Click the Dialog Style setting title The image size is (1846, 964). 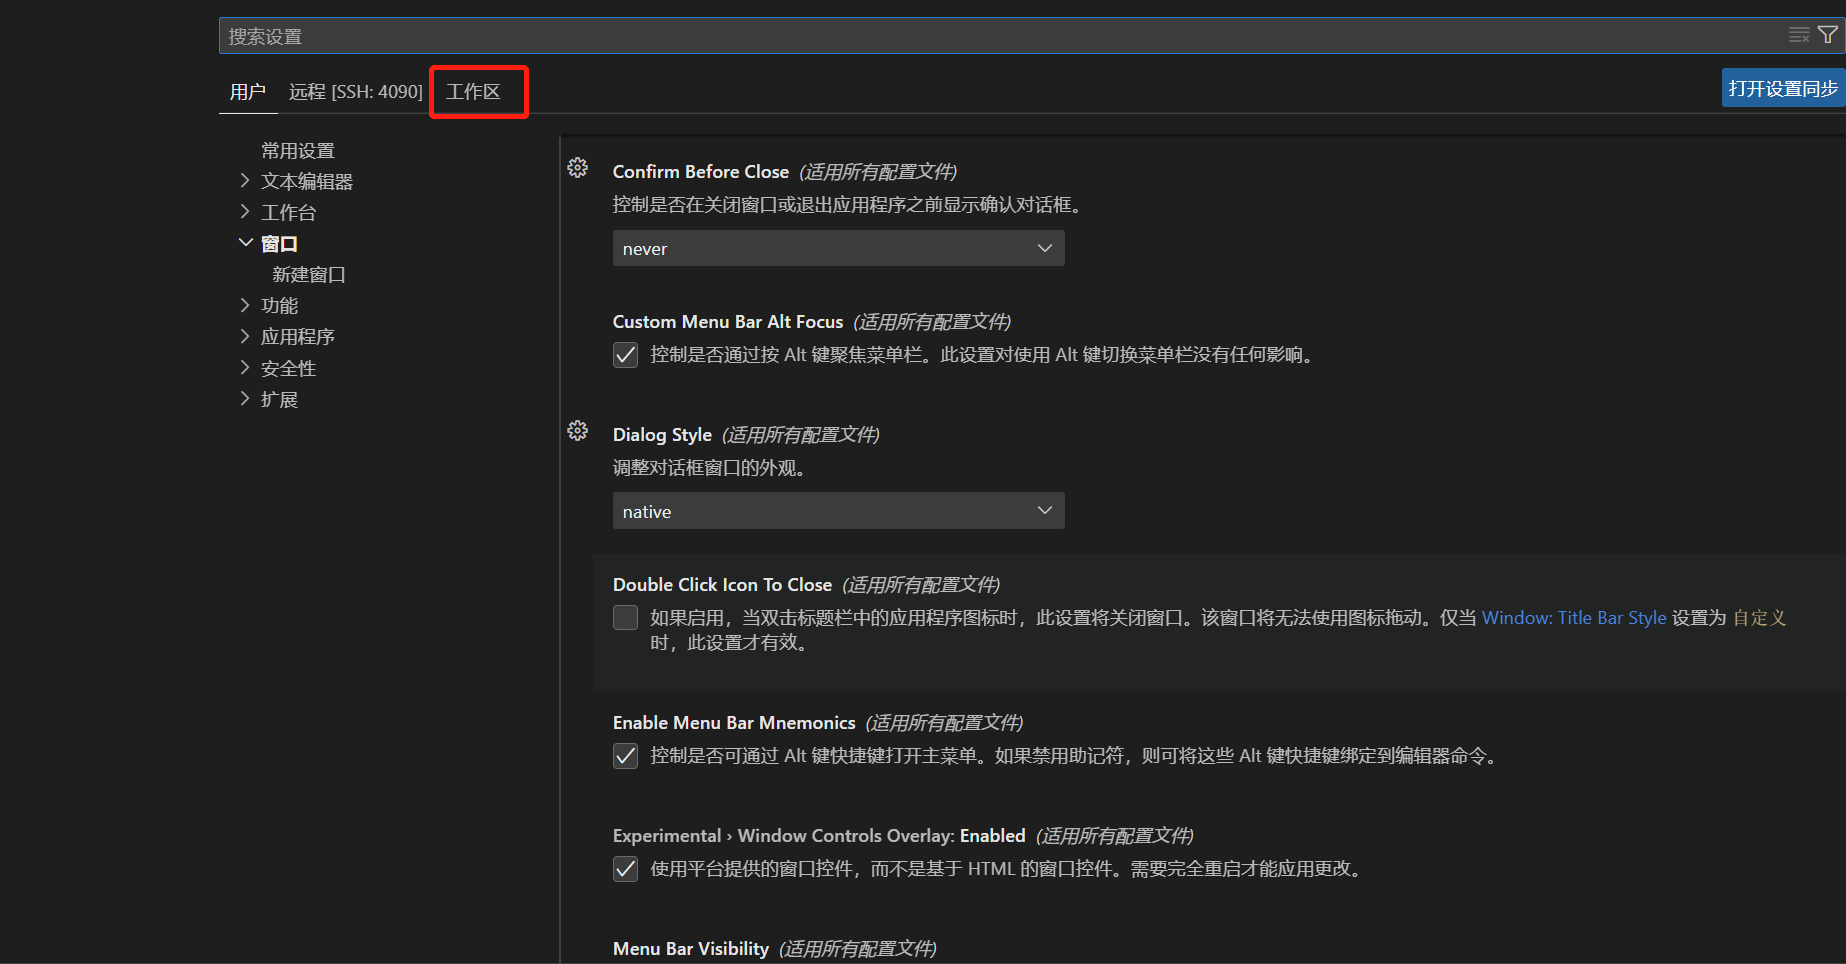pyautogui.click(x=662, y=435)
